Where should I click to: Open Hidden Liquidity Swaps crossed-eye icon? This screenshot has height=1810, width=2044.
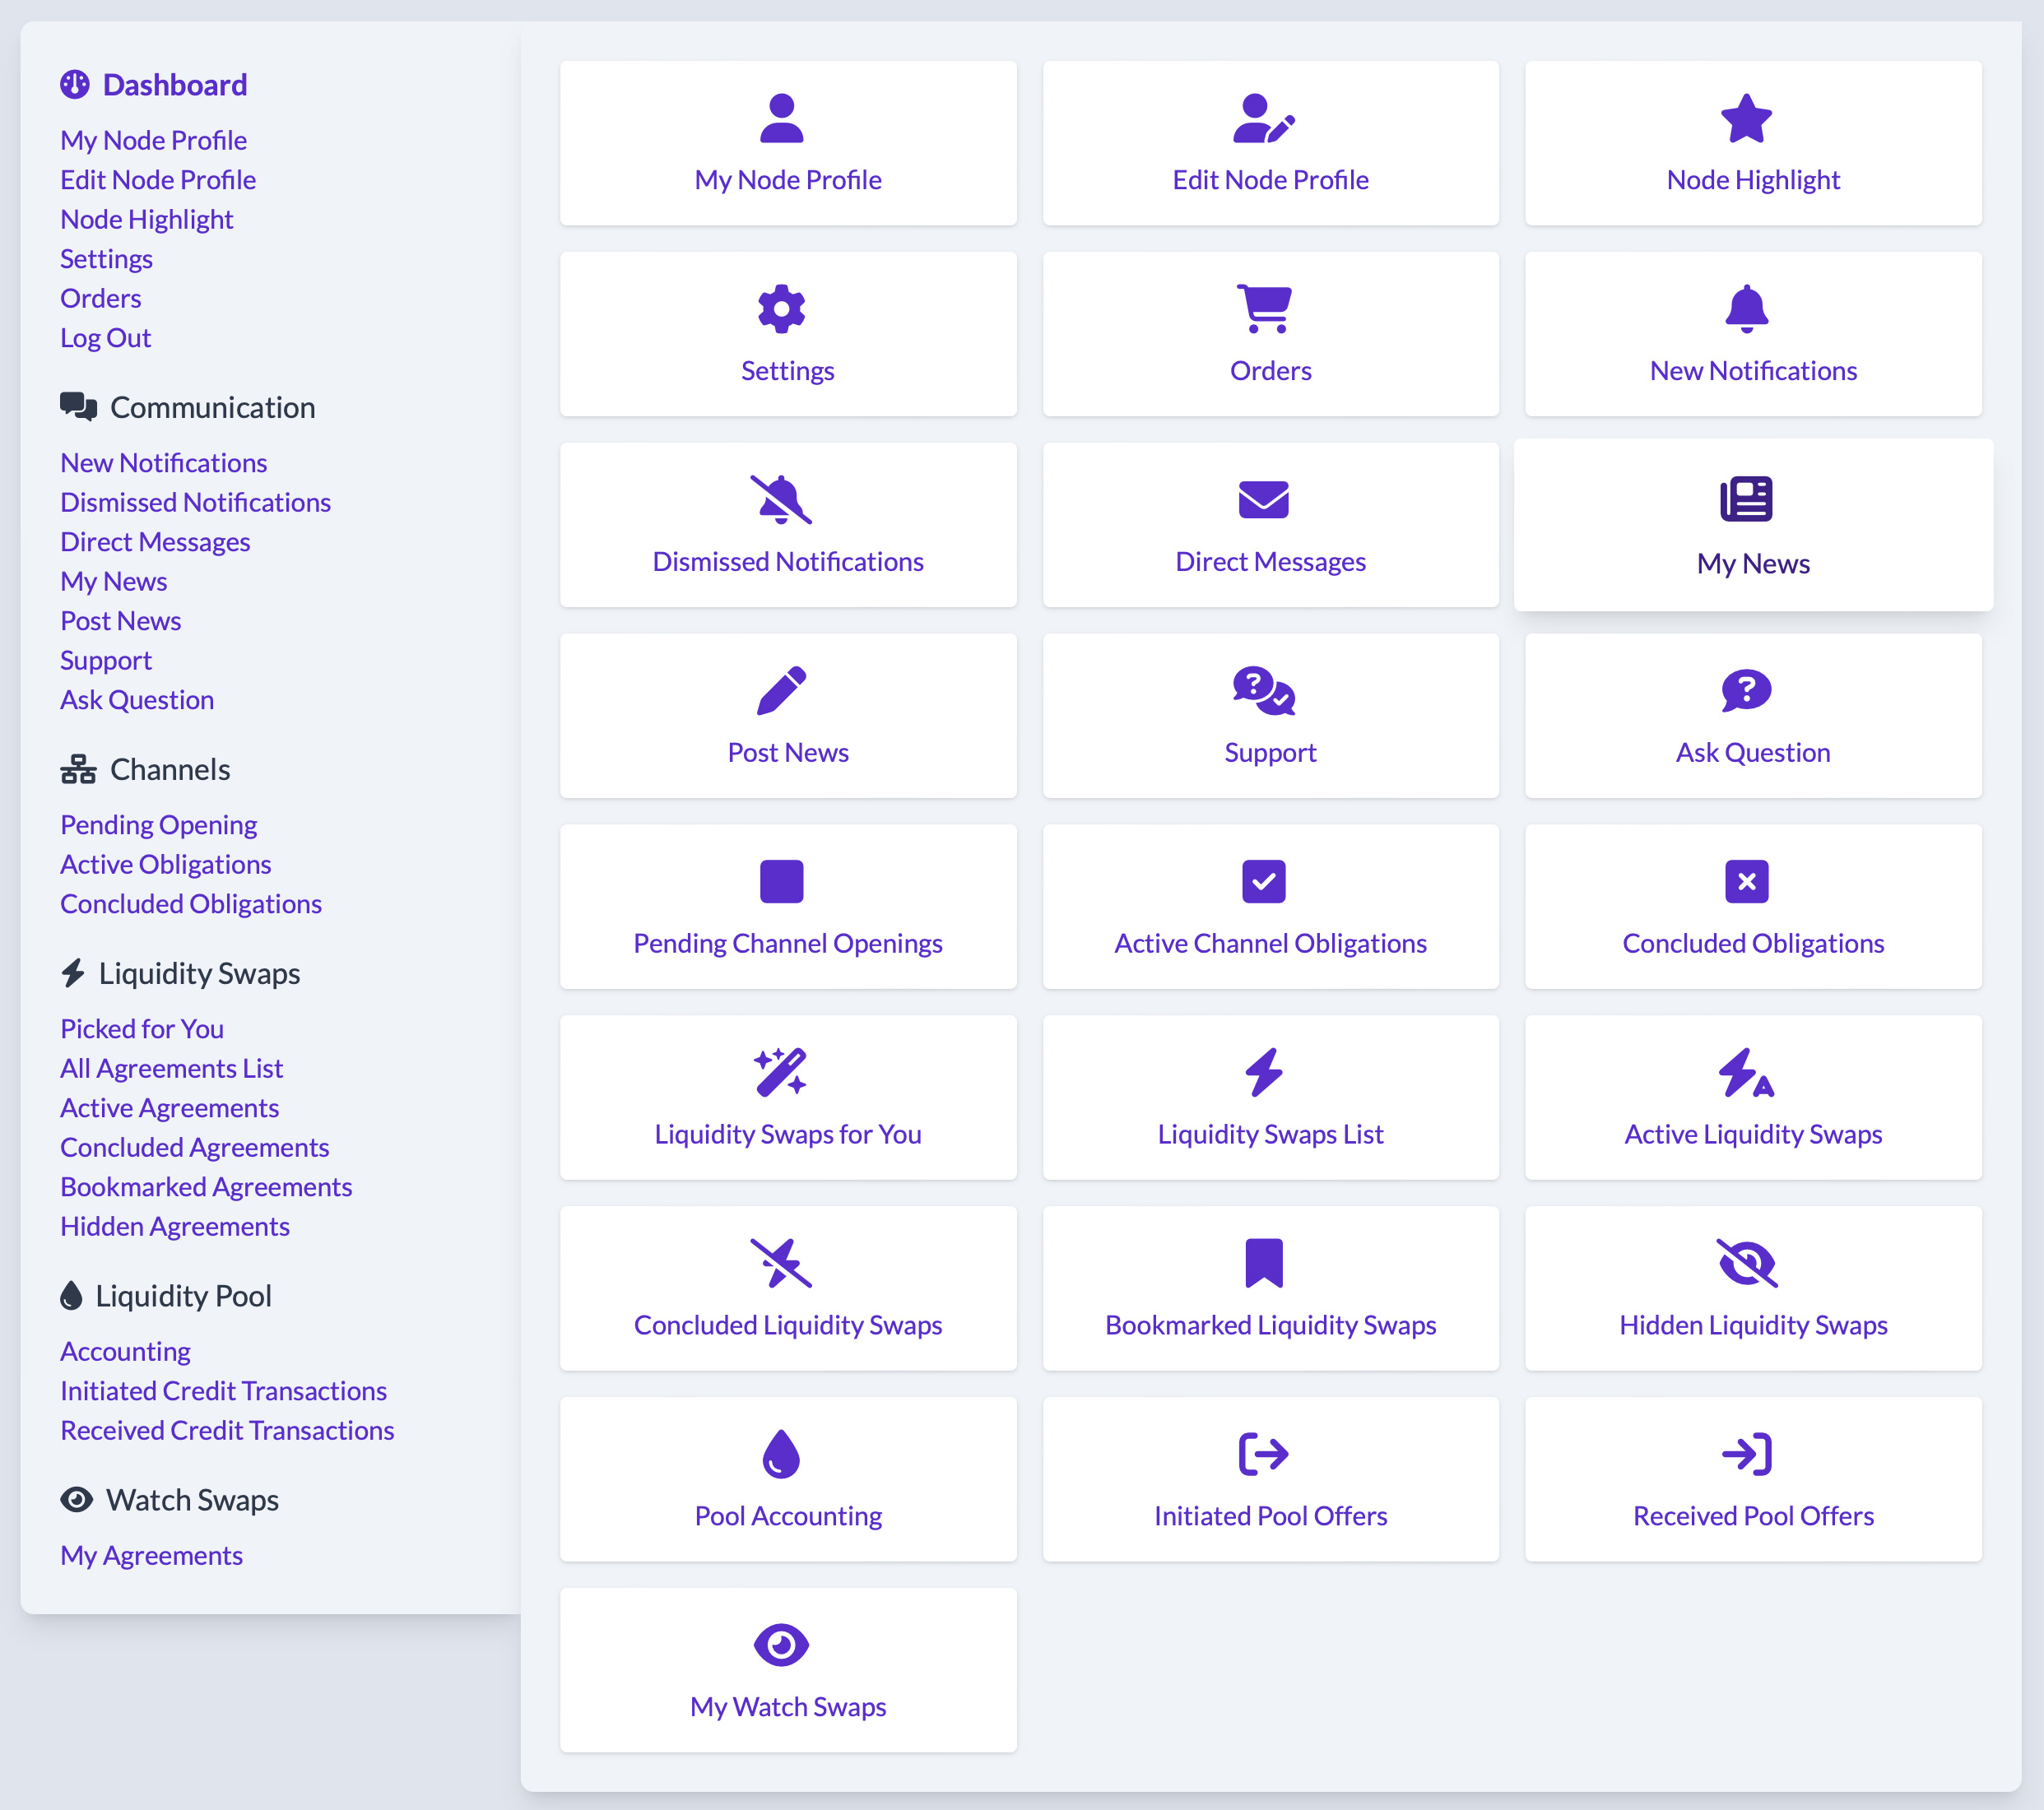1745,1263
